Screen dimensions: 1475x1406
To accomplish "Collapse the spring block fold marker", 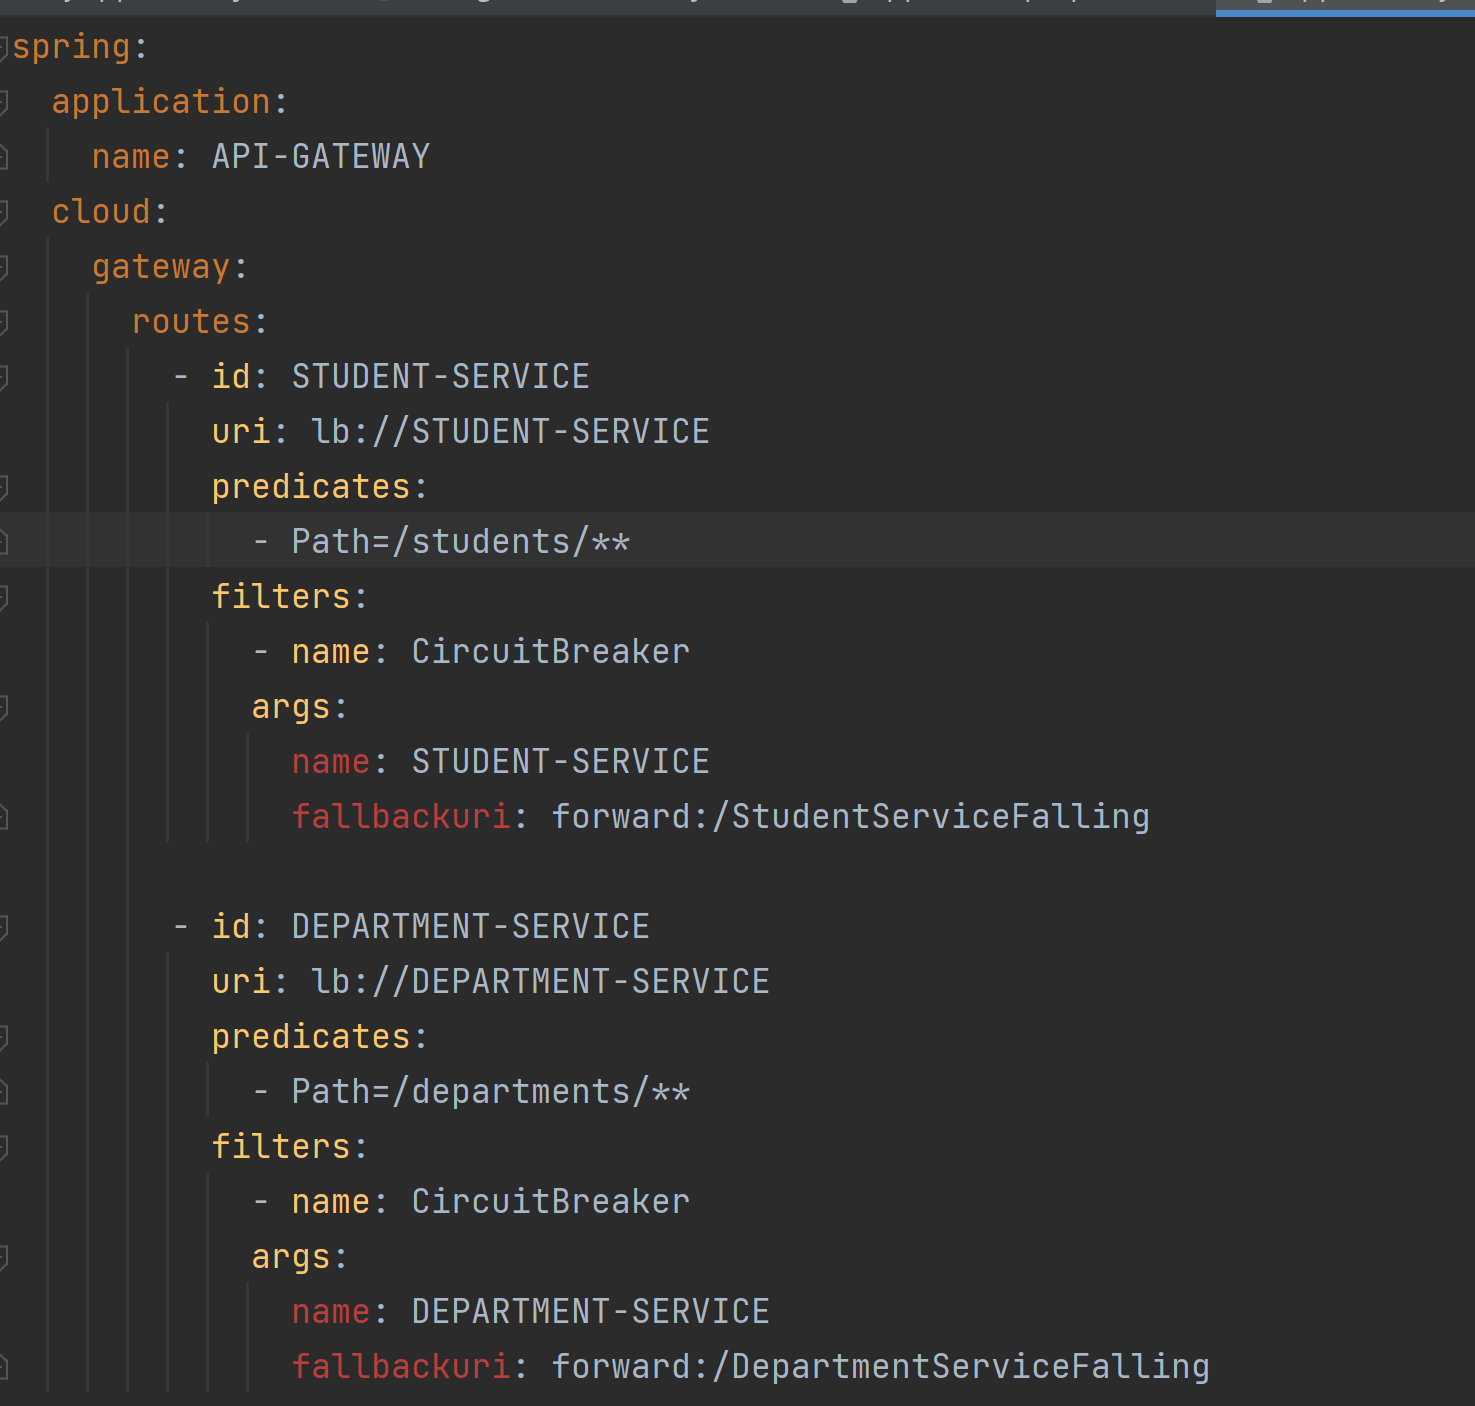I will (x=4, y=47).
